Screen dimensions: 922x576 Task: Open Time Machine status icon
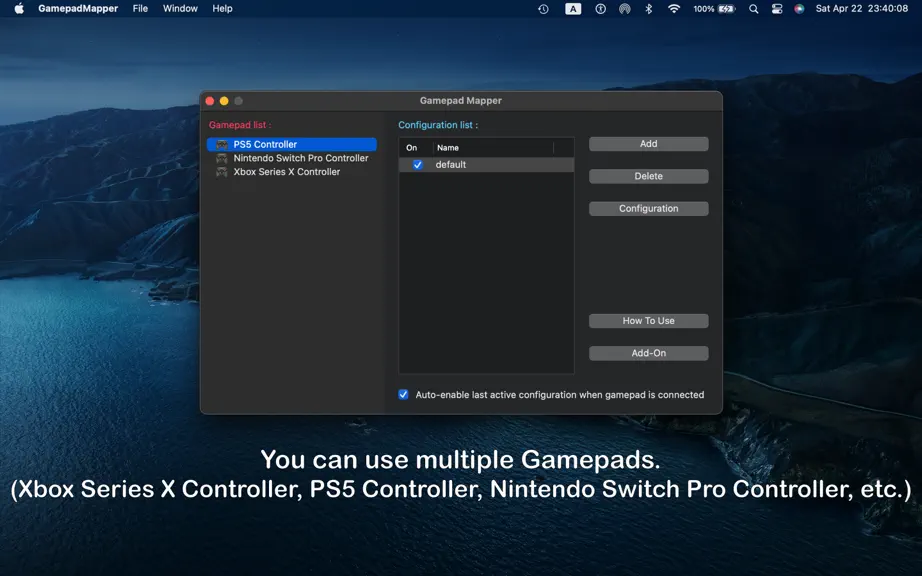(x=543, y=9)
